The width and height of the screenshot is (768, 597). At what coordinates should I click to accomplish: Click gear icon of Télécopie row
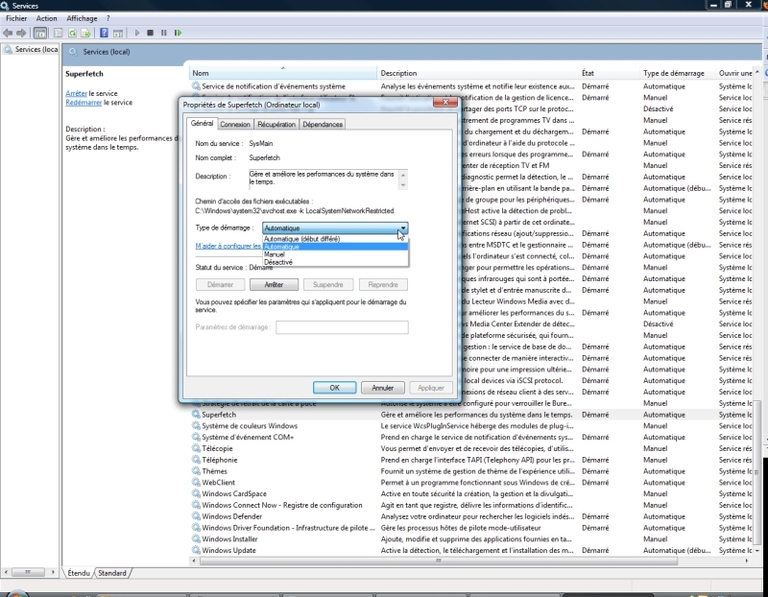coord(196,448)
